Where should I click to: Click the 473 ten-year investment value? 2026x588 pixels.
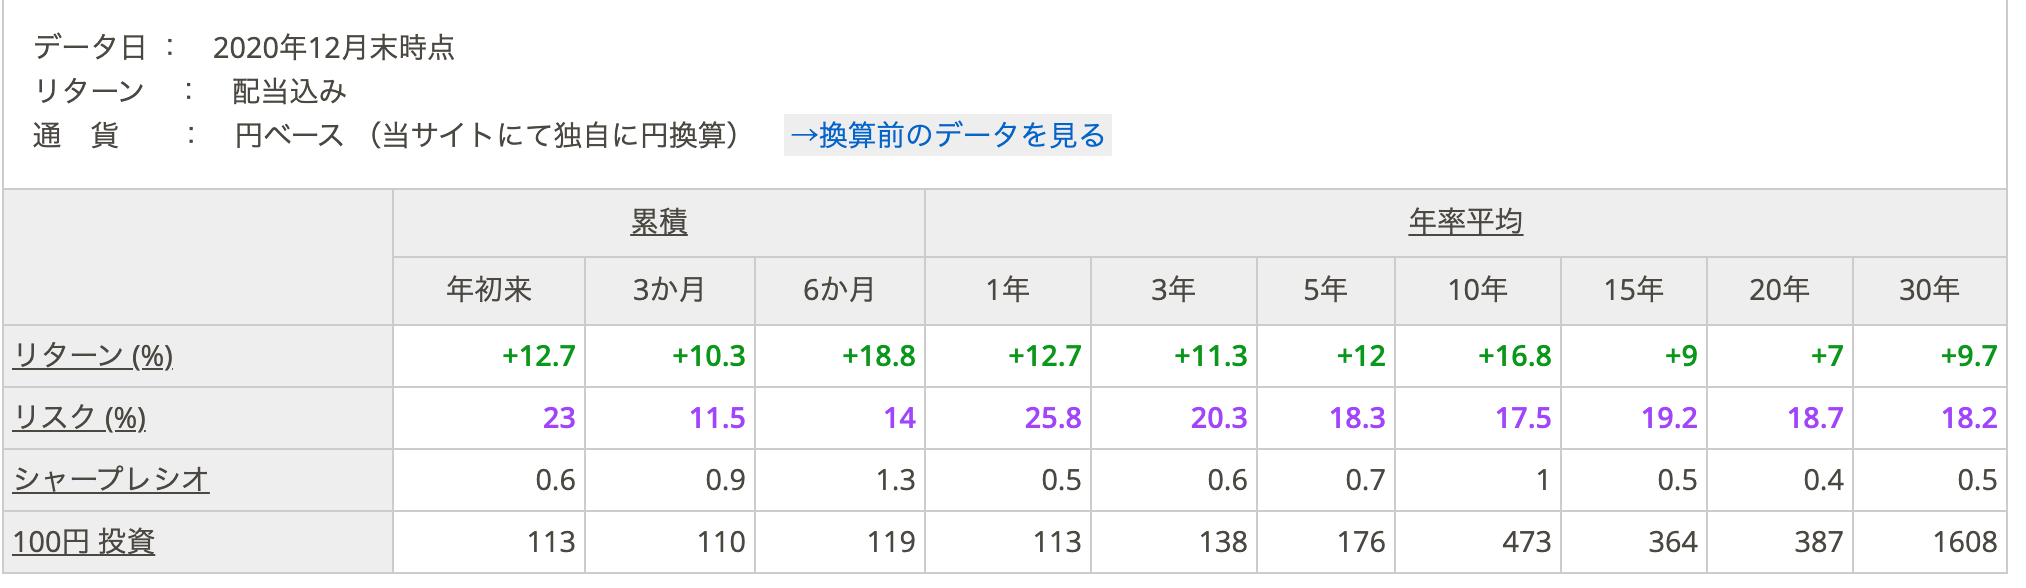pos(1526,542)
